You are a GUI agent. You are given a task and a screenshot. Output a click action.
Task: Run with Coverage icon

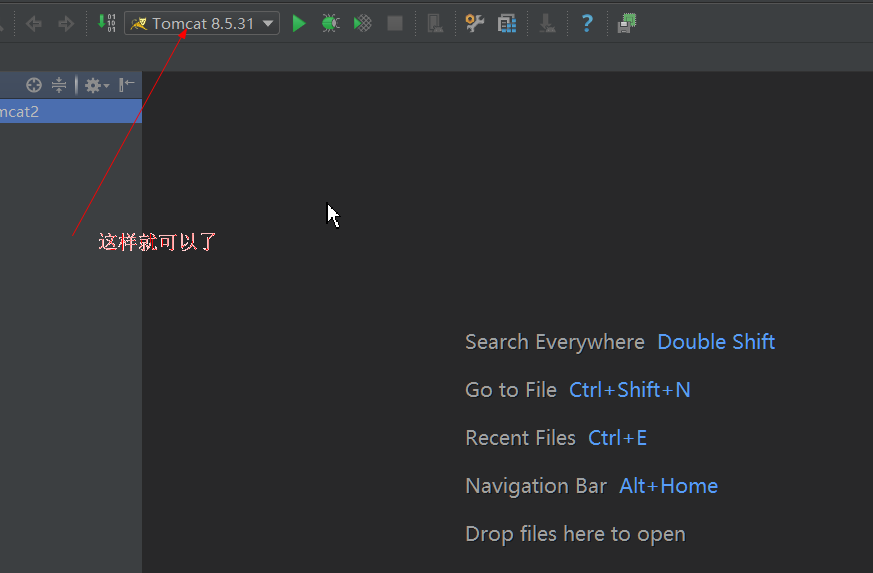coord(363,23)
